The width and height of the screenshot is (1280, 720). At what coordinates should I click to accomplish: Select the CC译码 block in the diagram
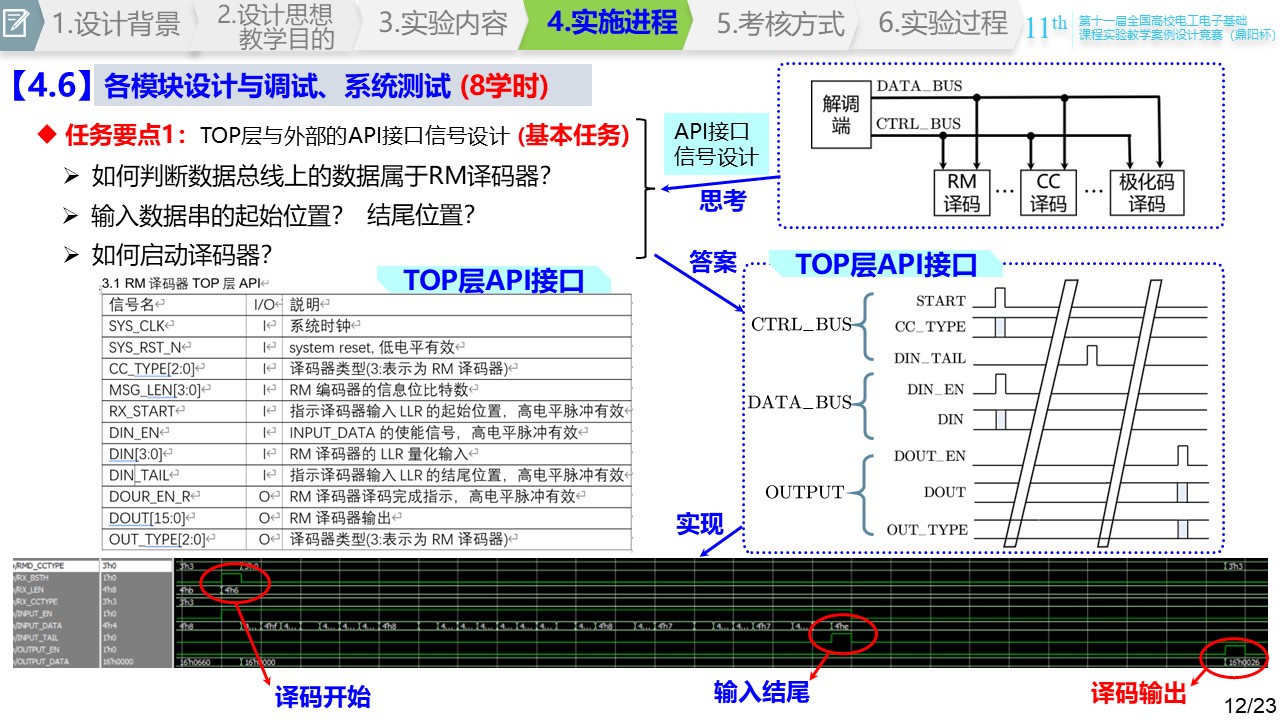pyautogui.click(x=1049, y=192)
